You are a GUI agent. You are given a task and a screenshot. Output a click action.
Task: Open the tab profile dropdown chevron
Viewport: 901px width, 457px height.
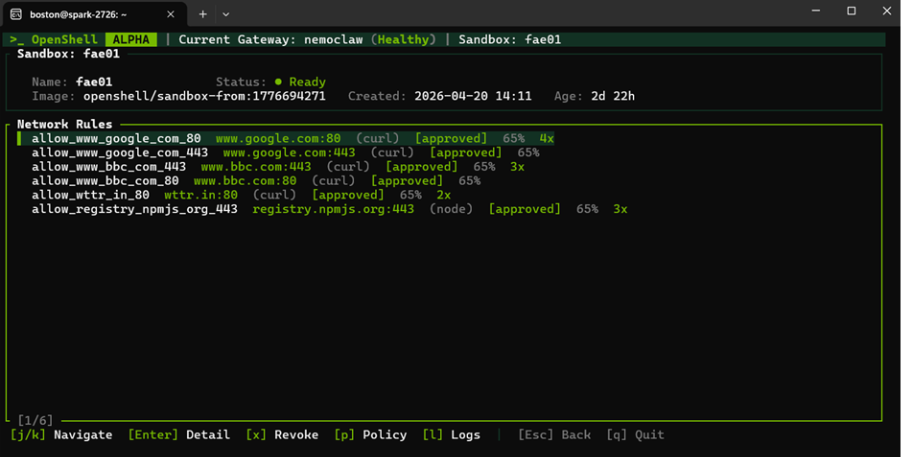coord(226,14)
